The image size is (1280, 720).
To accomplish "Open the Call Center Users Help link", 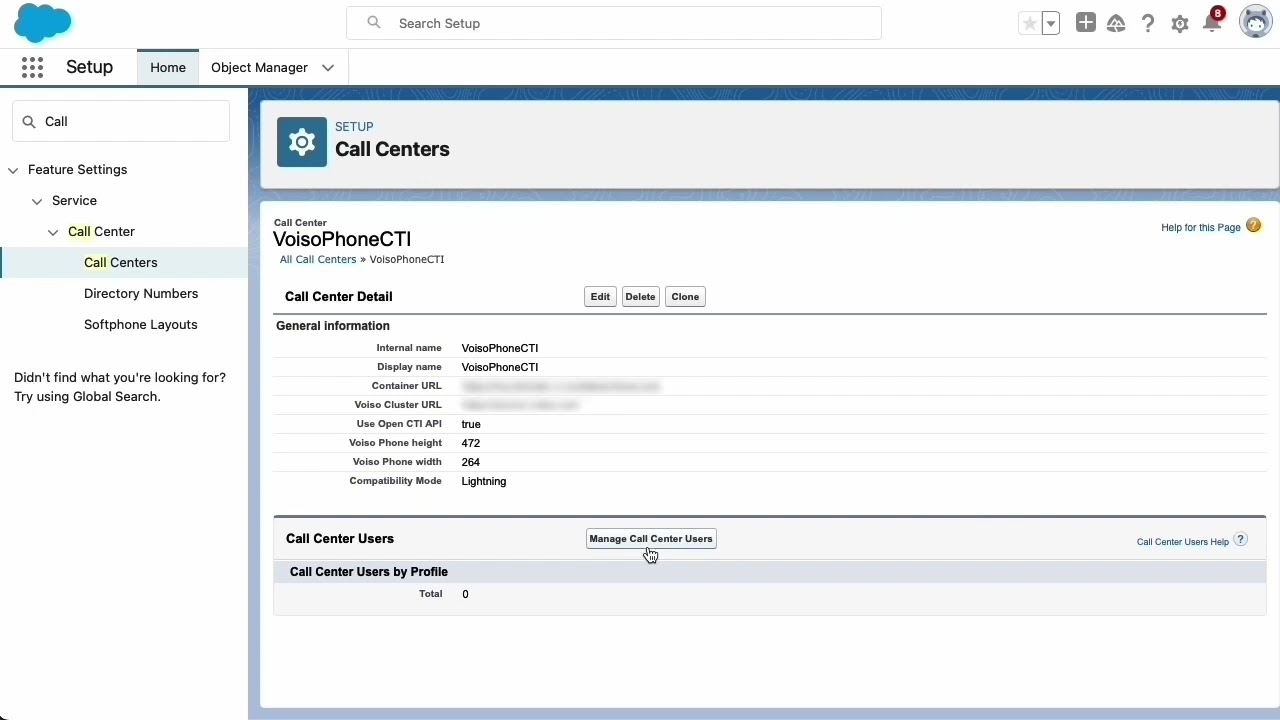I will pyautogui.click(x=1182, y=542).
